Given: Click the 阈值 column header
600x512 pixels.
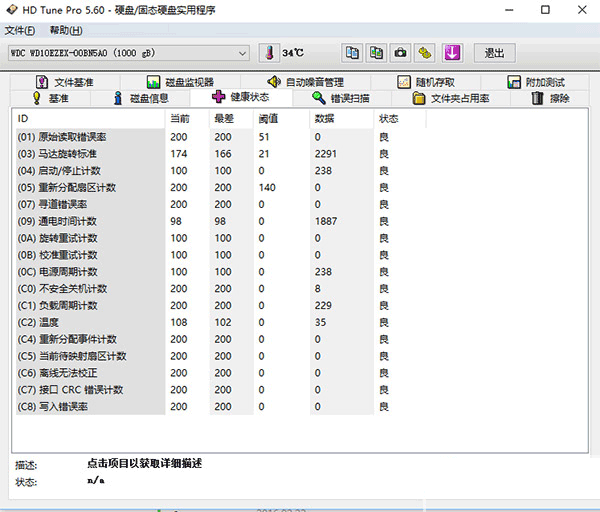Looking at the screenshot, I should click(282, 119).
